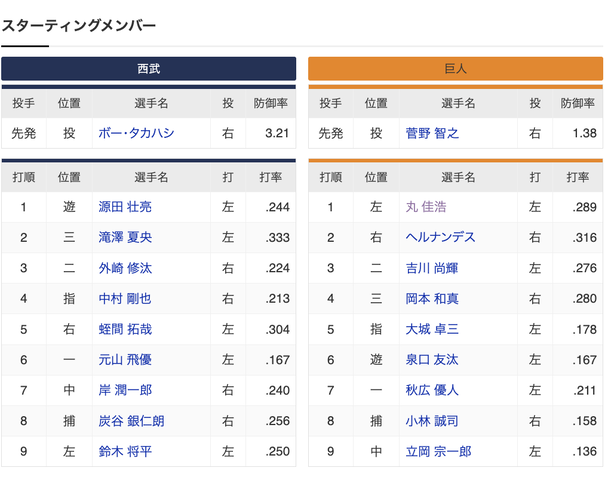The height and width of the screenshot is (480, 608).
Task: Click 岡本 和真 name link
Action: 432,299
